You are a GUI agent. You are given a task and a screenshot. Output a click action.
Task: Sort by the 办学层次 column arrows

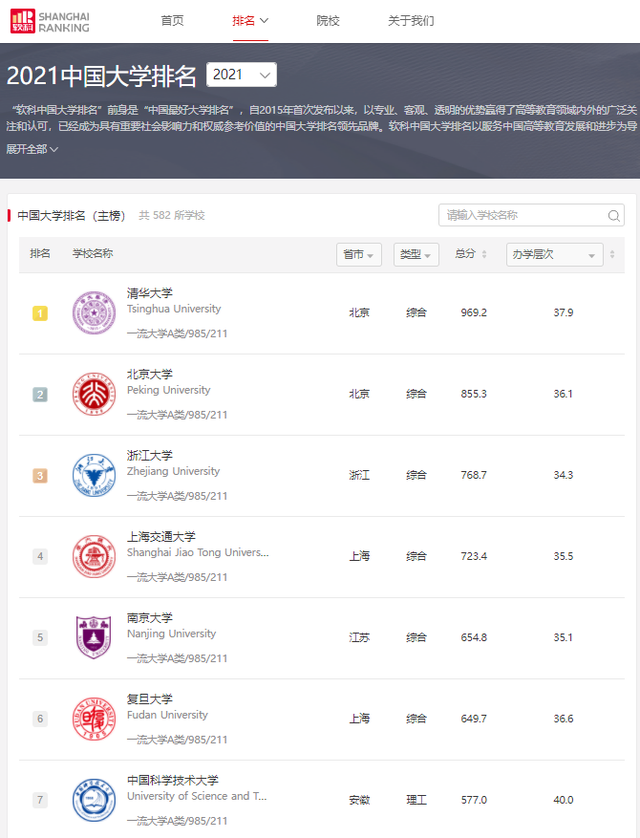pos(612,254)
